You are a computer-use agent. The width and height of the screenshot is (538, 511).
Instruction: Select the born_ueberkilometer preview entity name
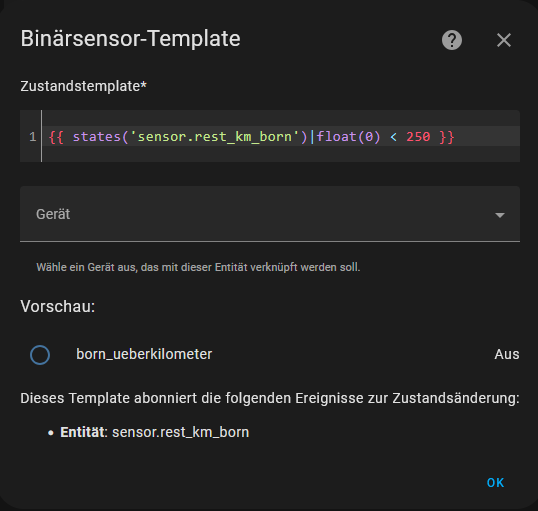pyautogui.click(x=144, y=354)
